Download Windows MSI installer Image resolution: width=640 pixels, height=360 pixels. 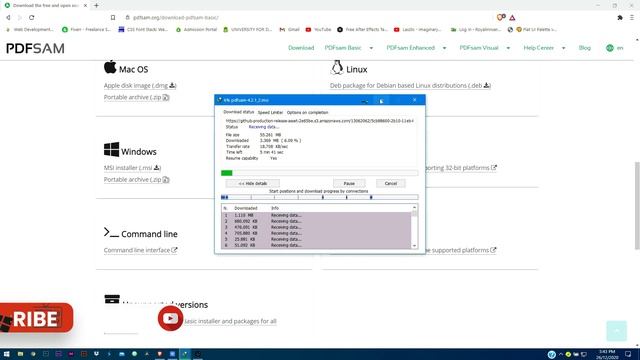(x=132, y=168)
